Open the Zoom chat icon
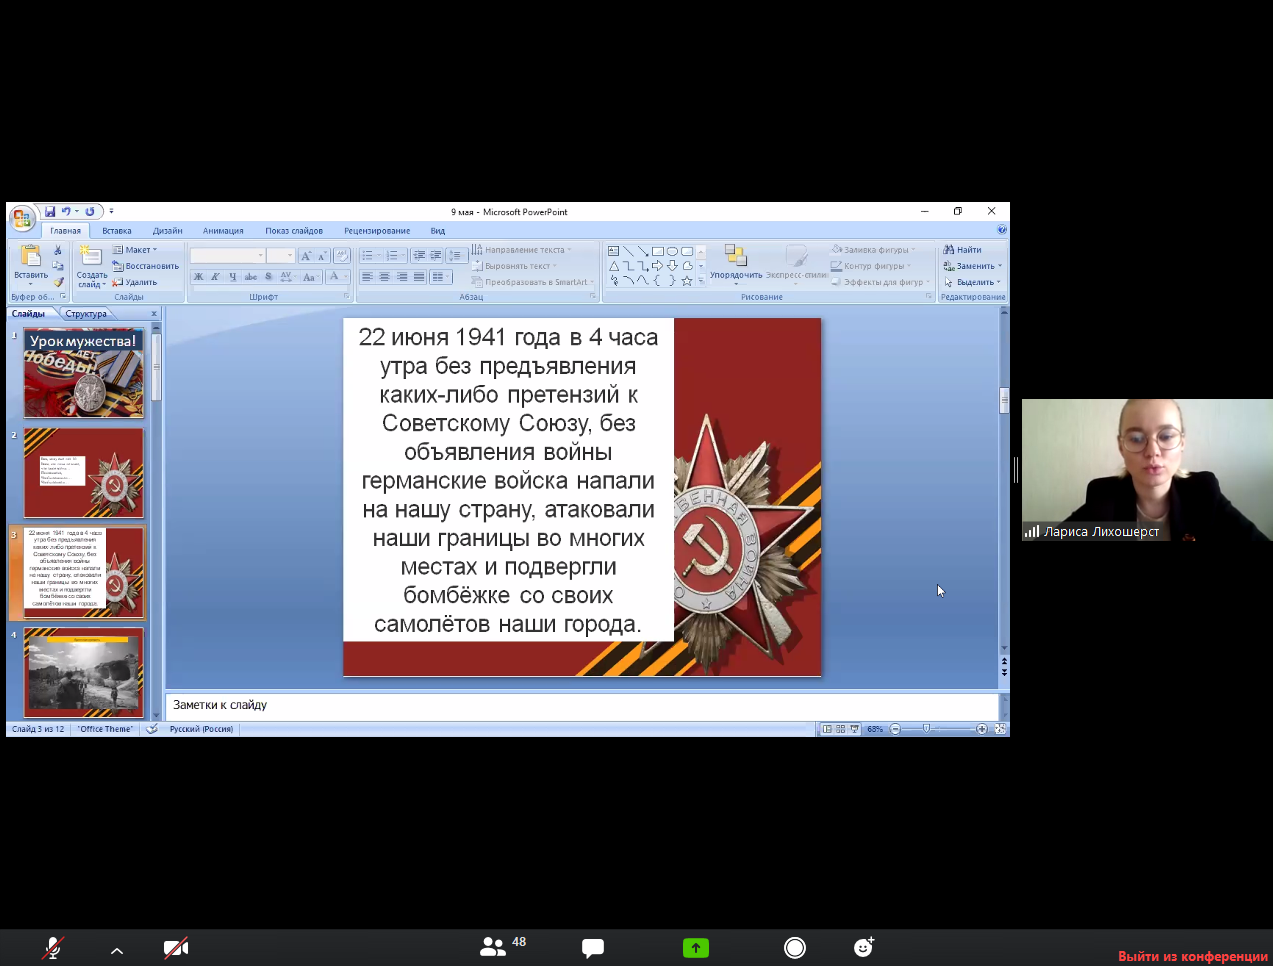1273x966 pixels. pos(593,947)
